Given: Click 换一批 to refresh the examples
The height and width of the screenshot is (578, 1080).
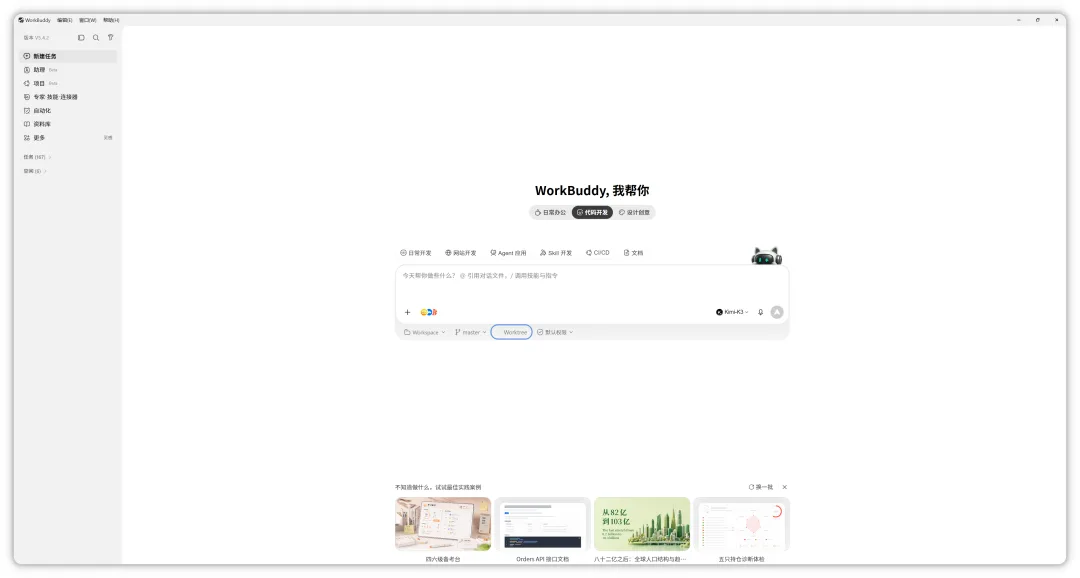Looking at the screenshot, I should coord(761,487).
